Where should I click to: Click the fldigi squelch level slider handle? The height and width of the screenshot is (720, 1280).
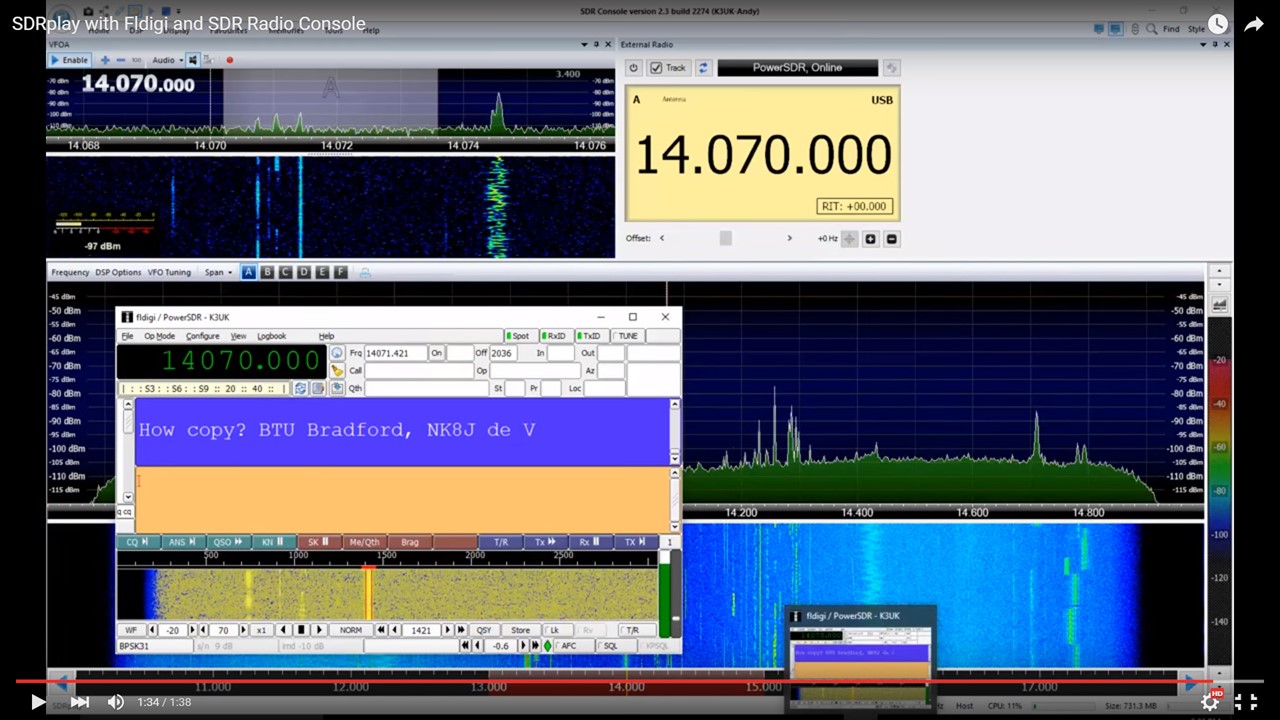click(676, 618)
